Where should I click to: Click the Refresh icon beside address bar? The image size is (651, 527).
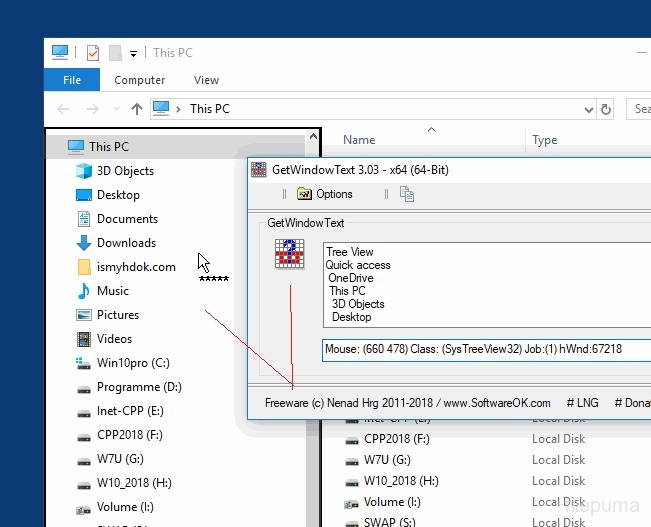[x=605, y=109]
